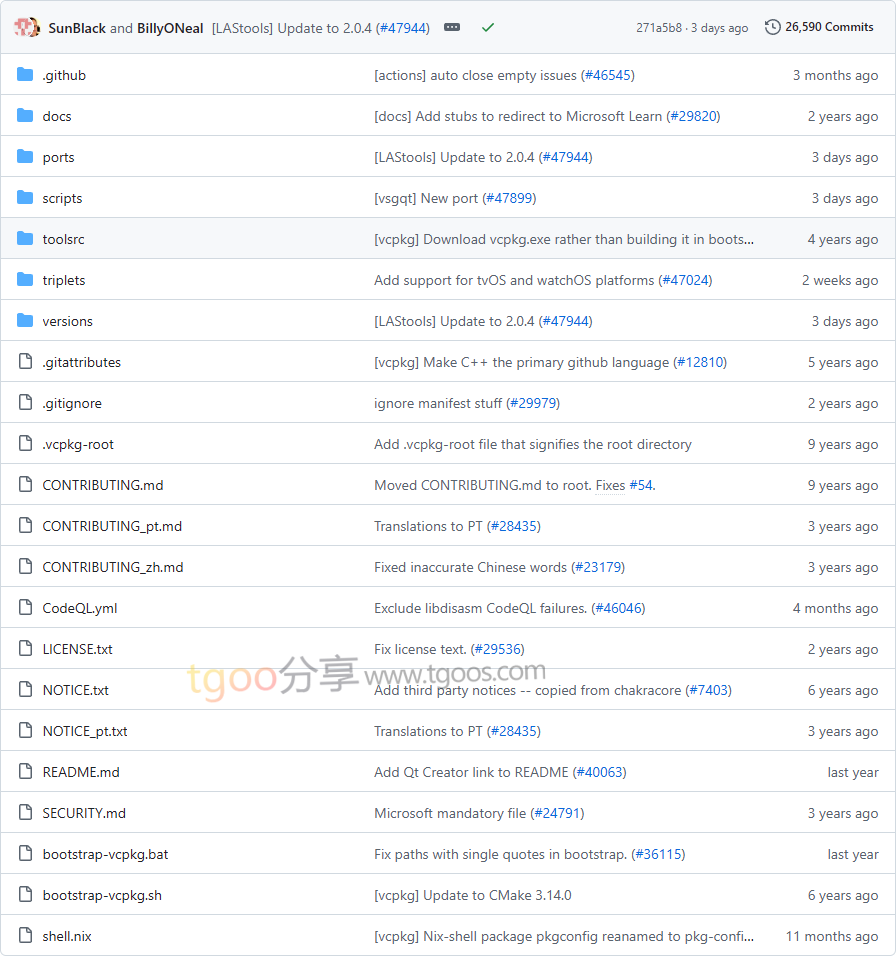View all 26,590 Commits

[x=829, y=27]
